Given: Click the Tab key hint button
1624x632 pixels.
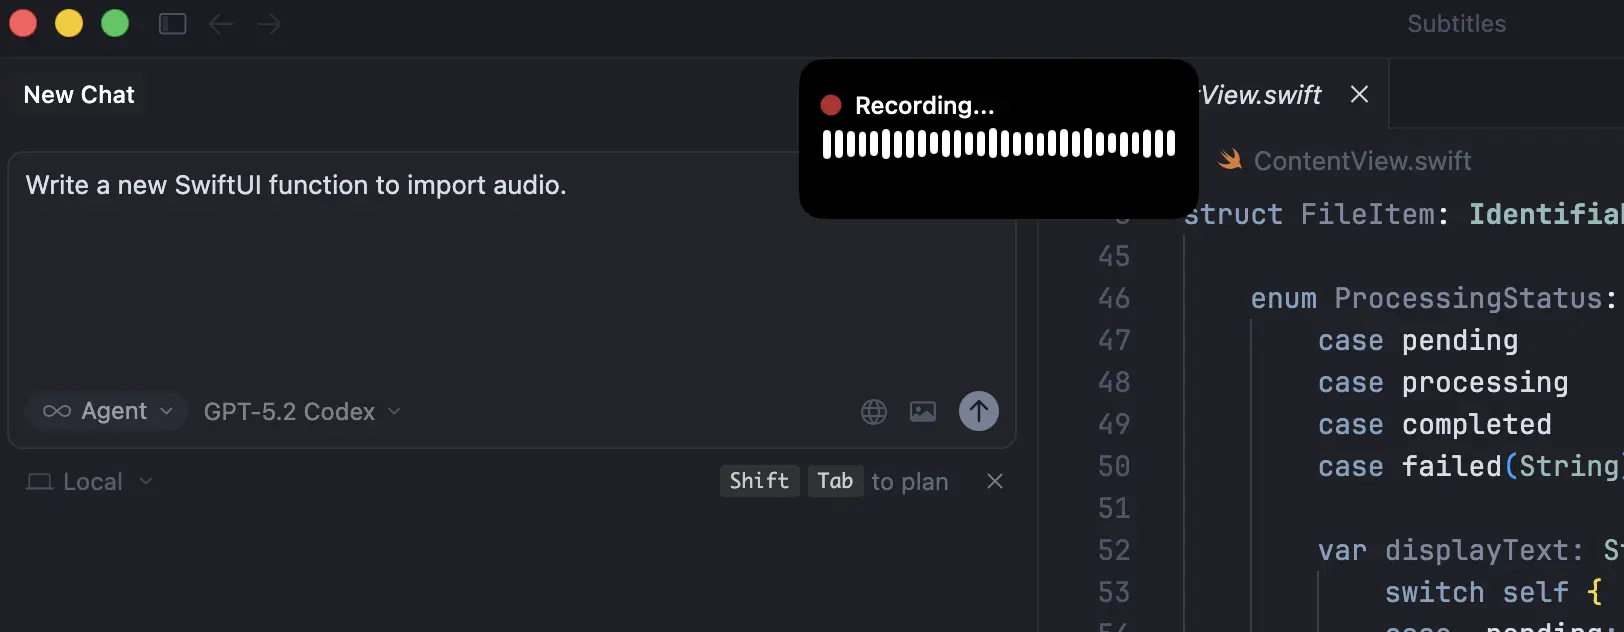Looking at the screenshot, I should tap(835, 481).
